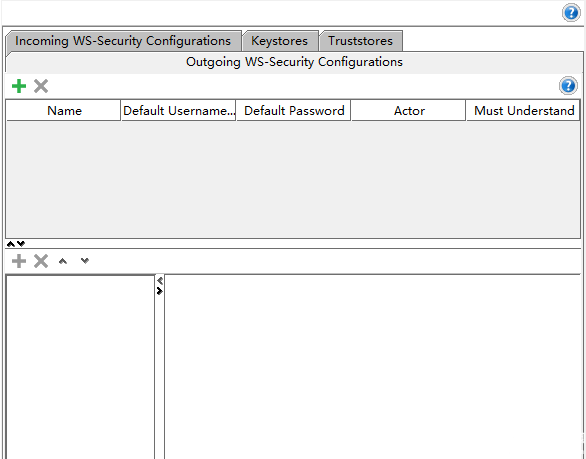Click the green plus to add outgoing configuration
586x459 pixels.
click(x=19, y=86)
